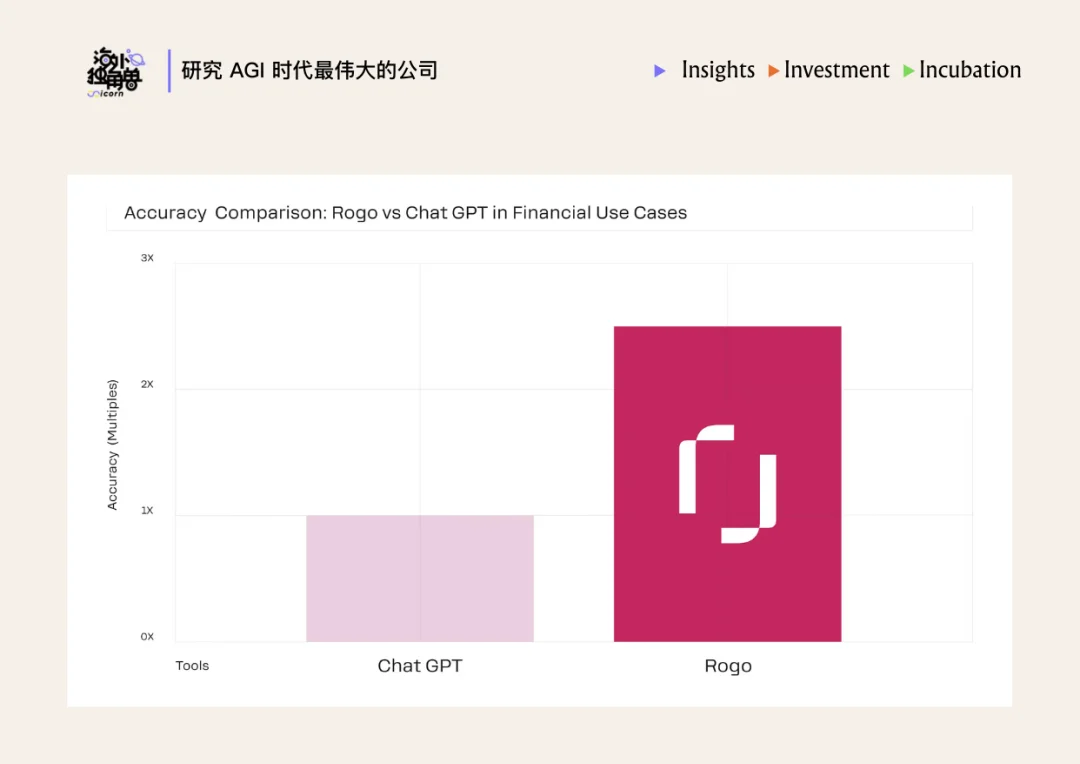Select the light pink Chat GPT bar color

(x=420, y=578)
